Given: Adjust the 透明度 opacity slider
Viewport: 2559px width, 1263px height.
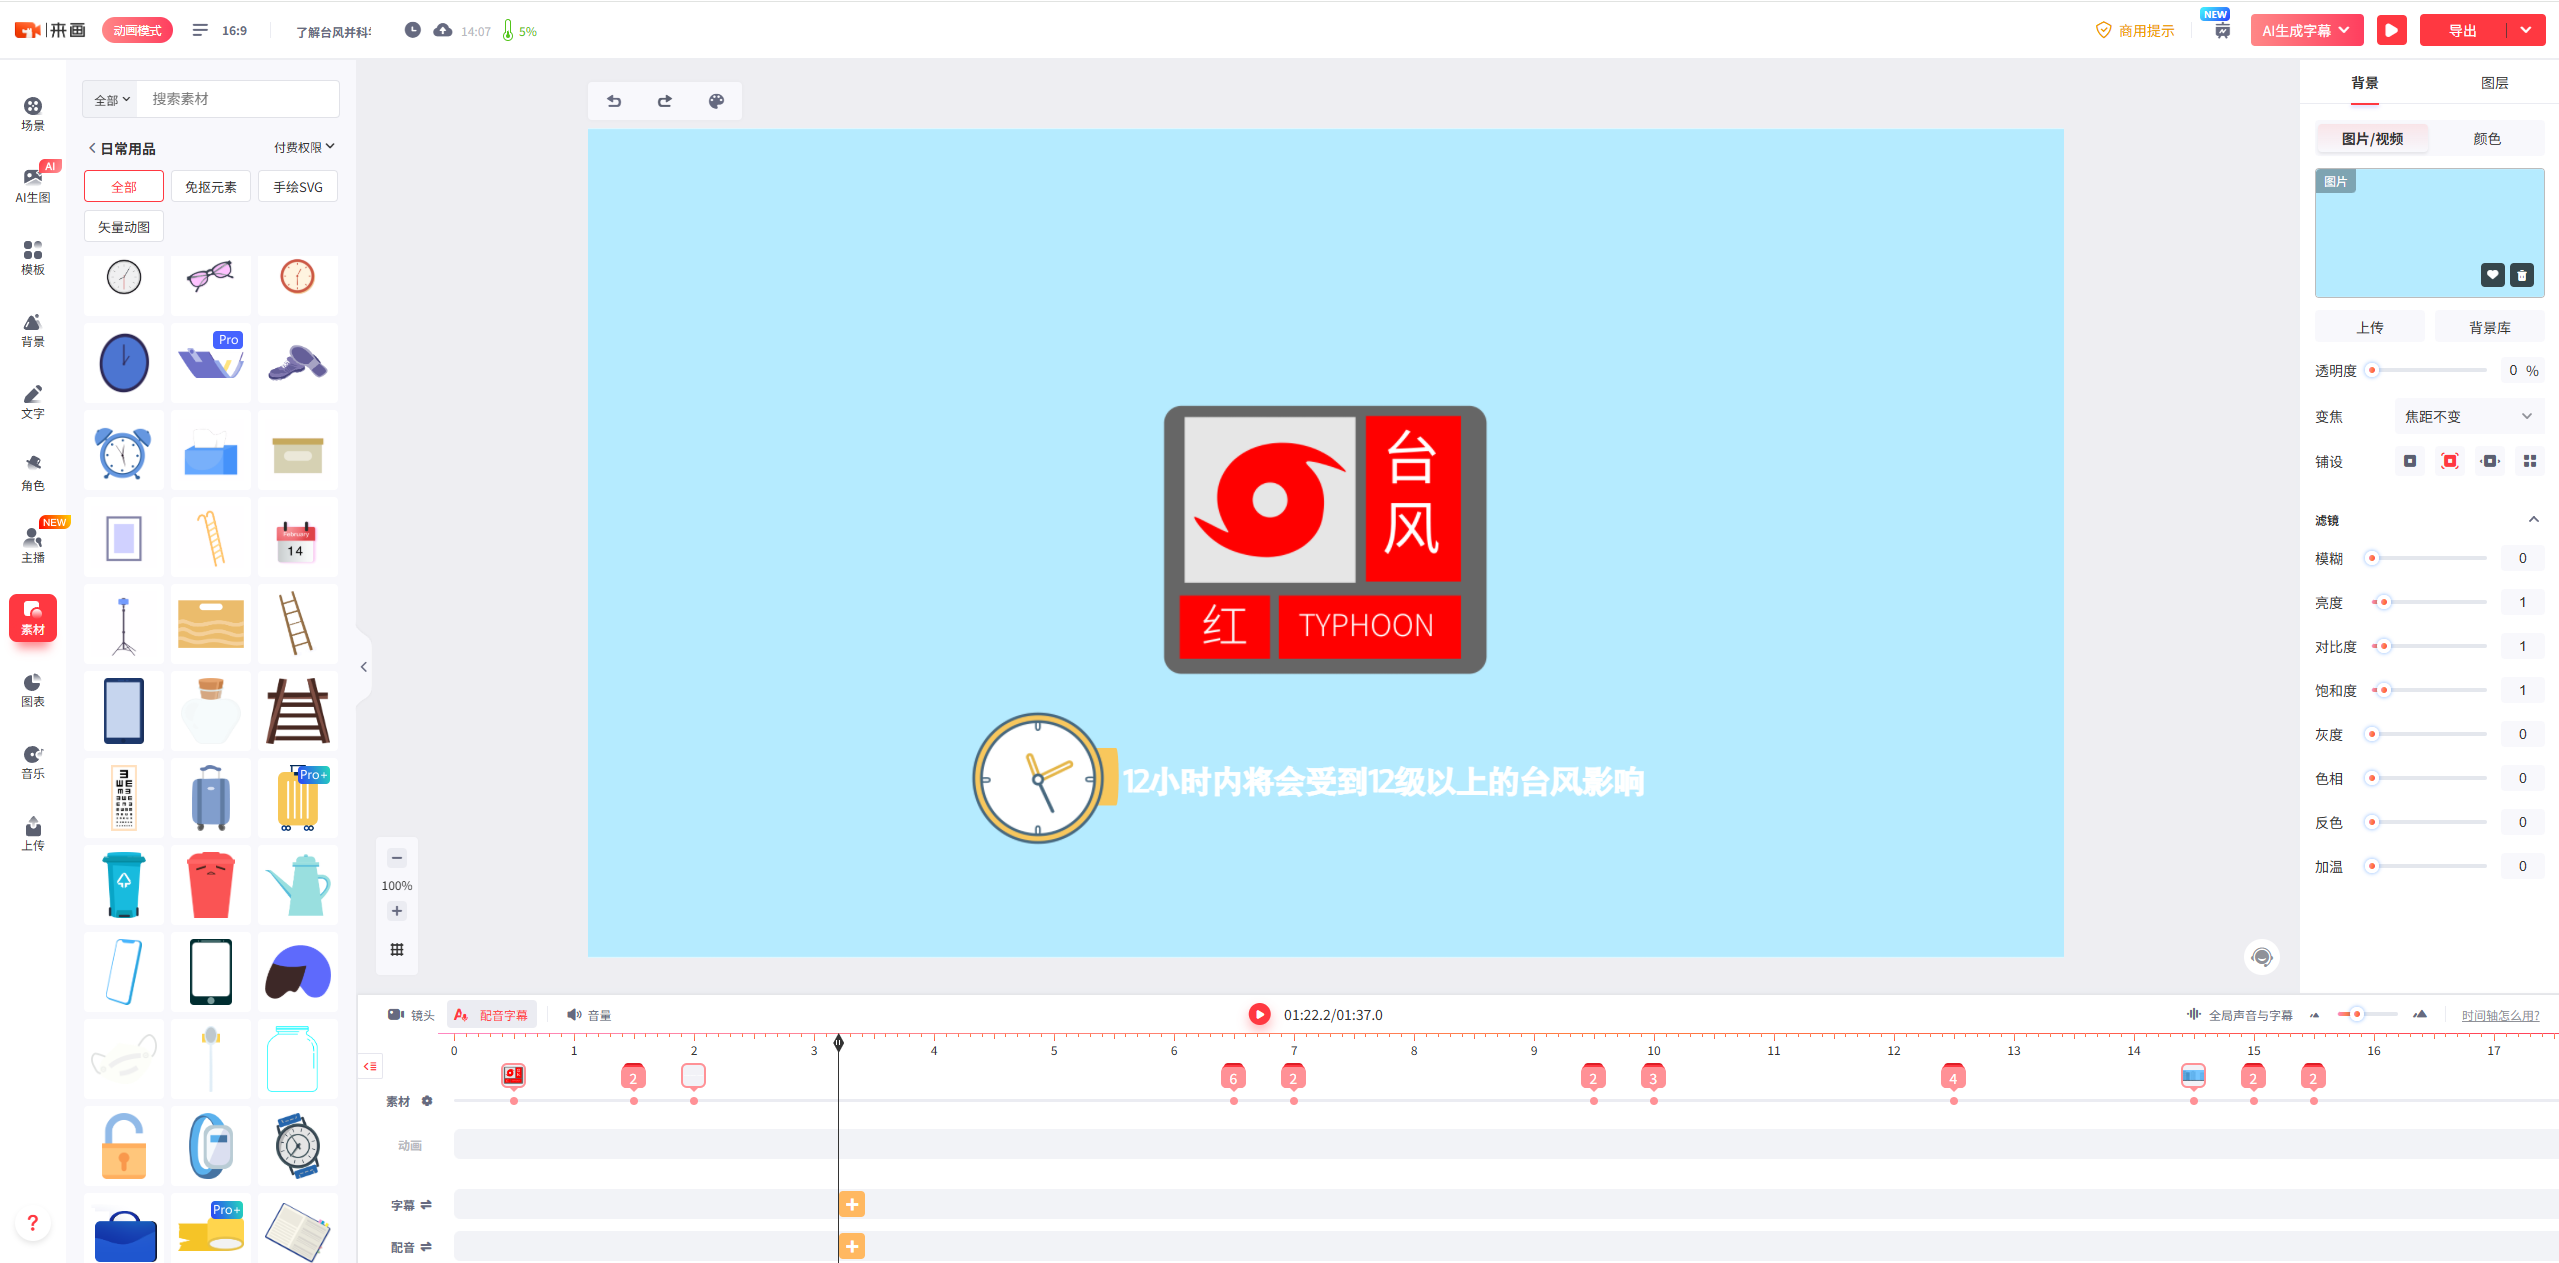Looking at the screenshot, I should coord(2427,370).
